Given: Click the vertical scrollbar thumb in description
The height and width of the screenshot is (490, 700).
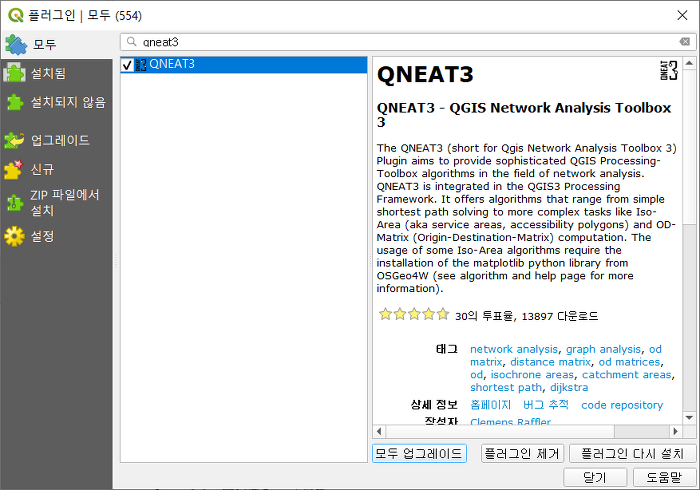Looking at the screenshot, I should (689, 148).
